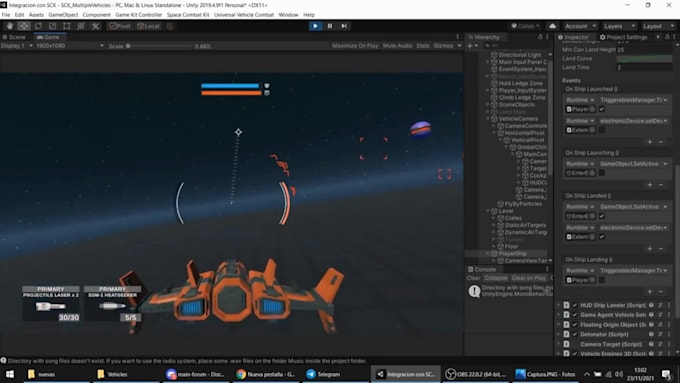The height and width of the screenshot is (383, 680).
Task: Click the Play button
Action: point(315,26)
